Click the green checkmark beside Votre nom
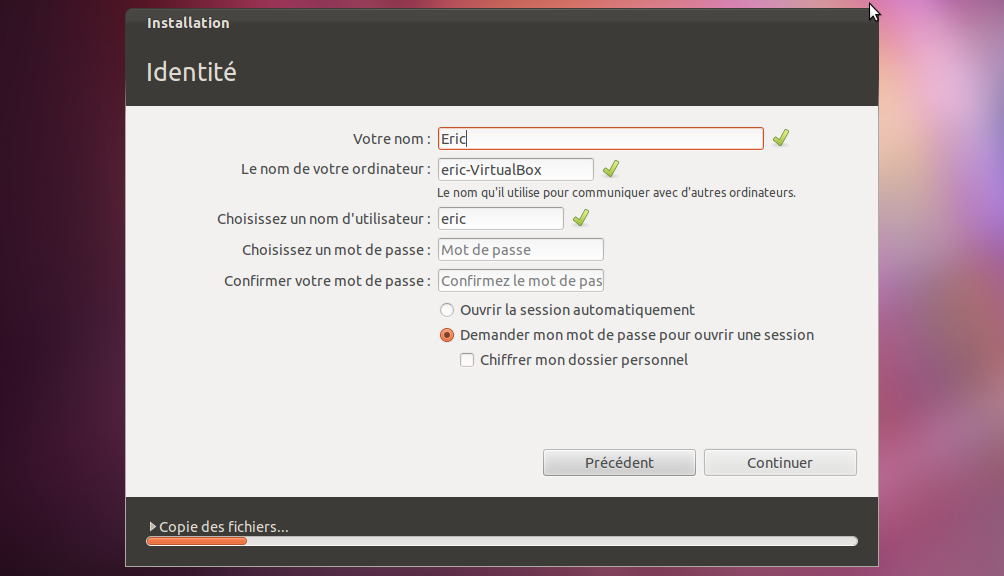The height and width of the screenshot is (576, 1004). [781, 138]
